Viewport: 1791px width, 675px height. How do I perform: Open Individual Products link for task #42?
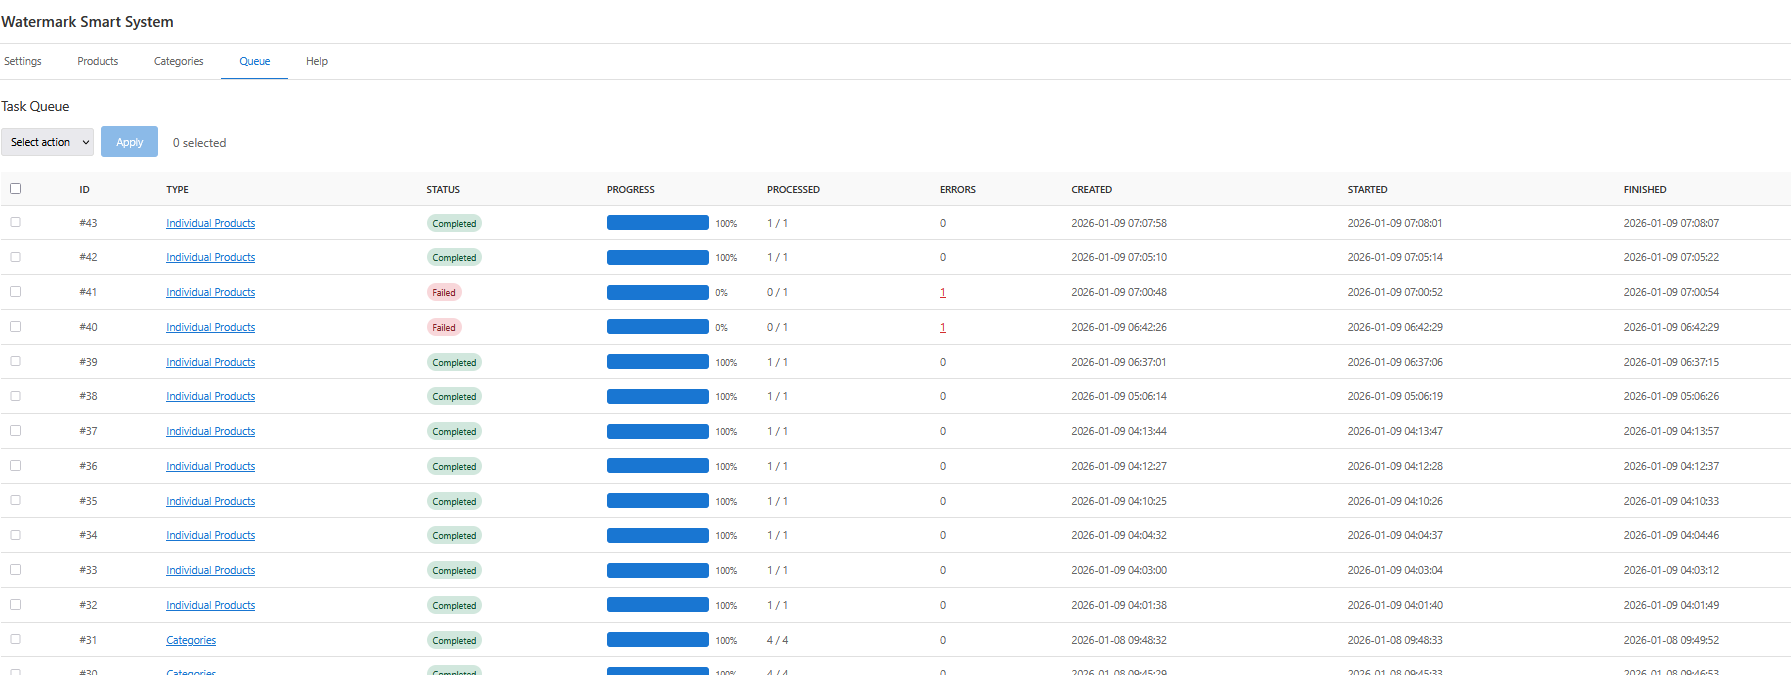(210, 257)
